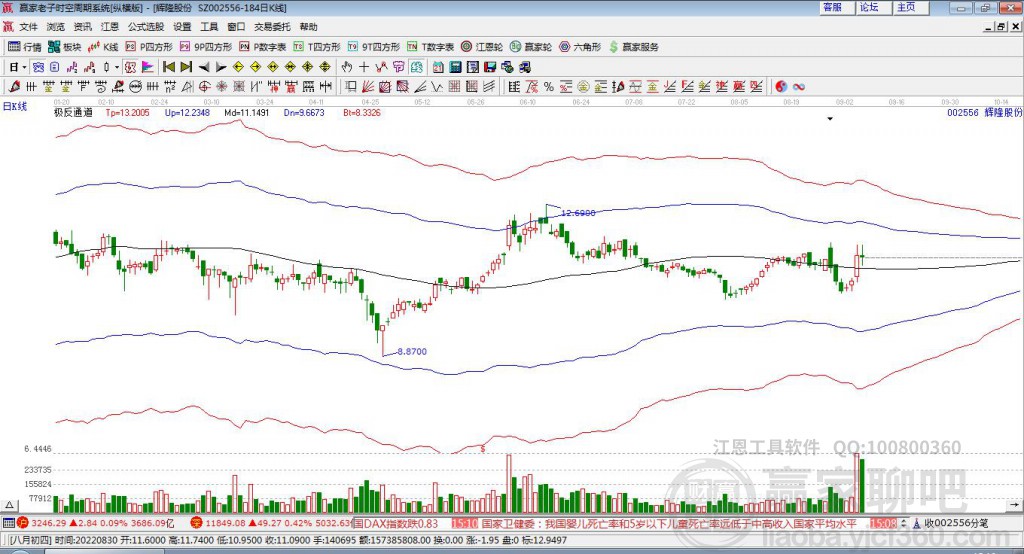Open the 浏览 menu
1024x554 pixels.
(56, 27)
